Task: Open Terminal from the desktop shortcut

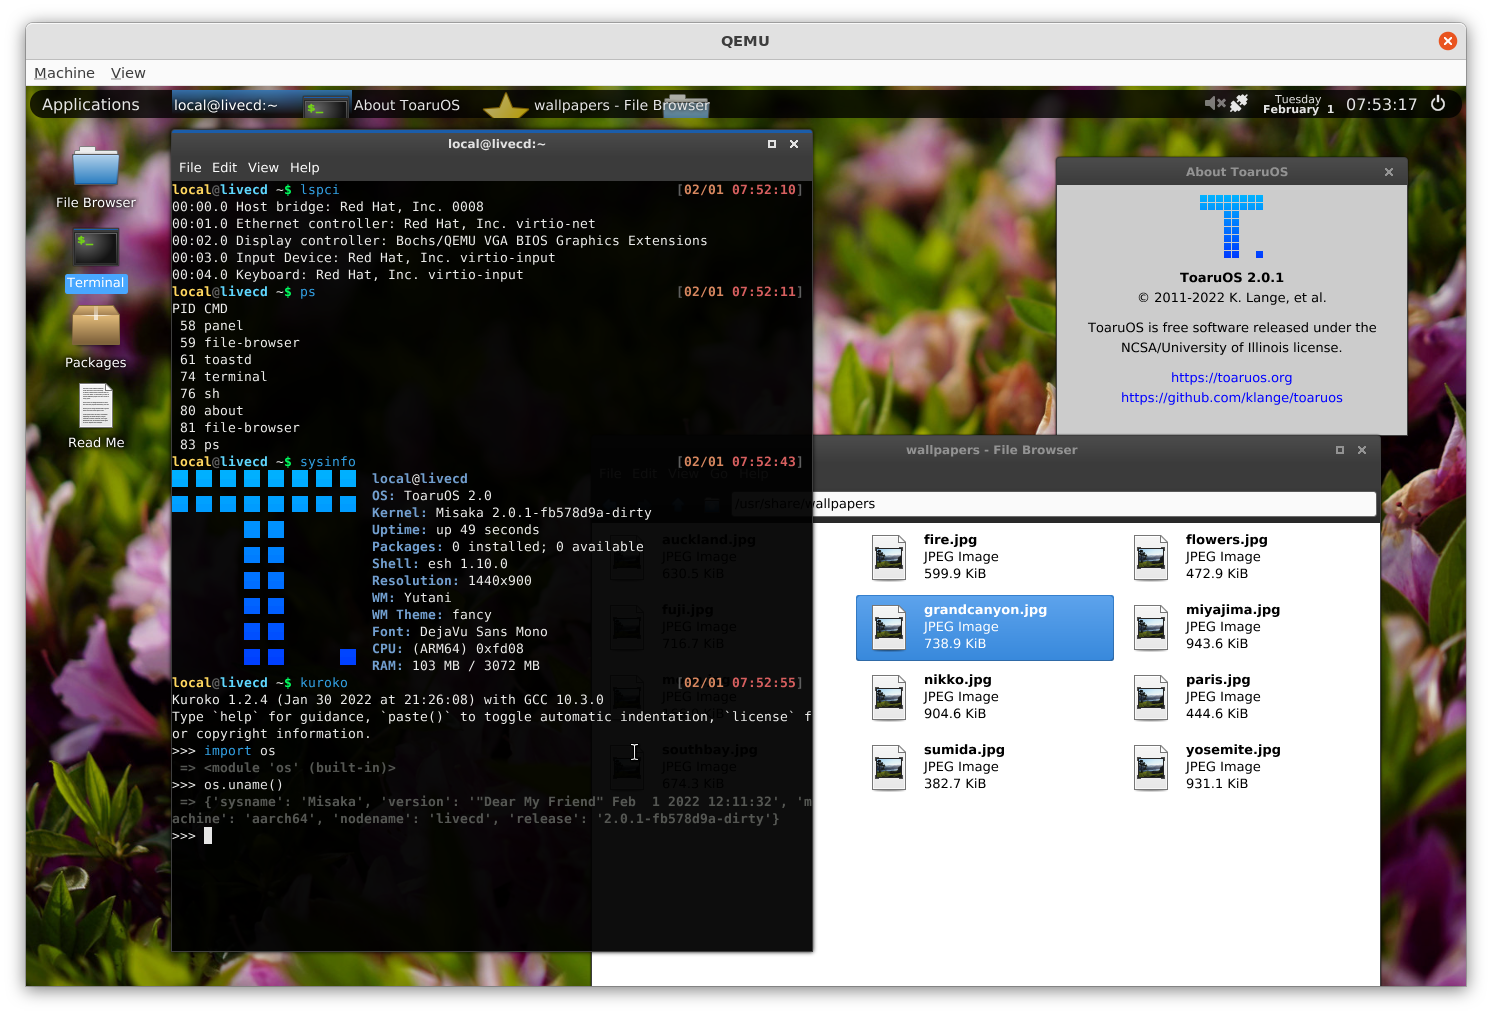Action: tap(95, 248)
